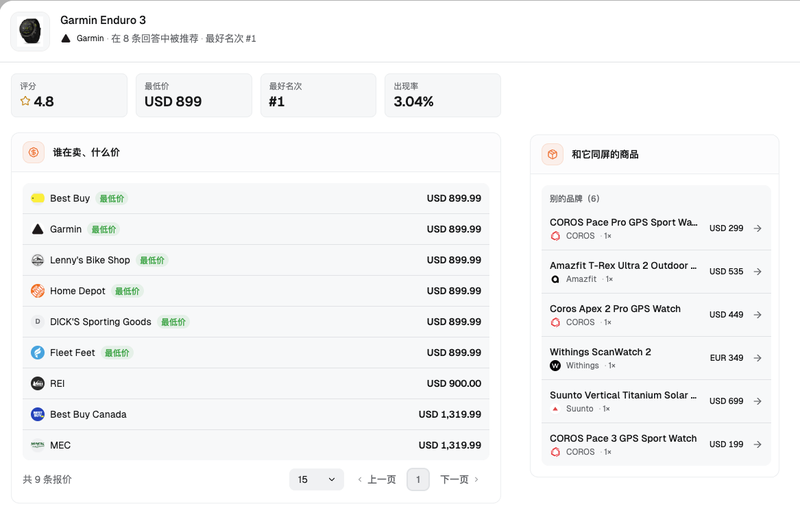Screen dimensions: 800x511
Task: Go to previous page with 上一页
Action: pyautogui.click(x=377, y=479)
